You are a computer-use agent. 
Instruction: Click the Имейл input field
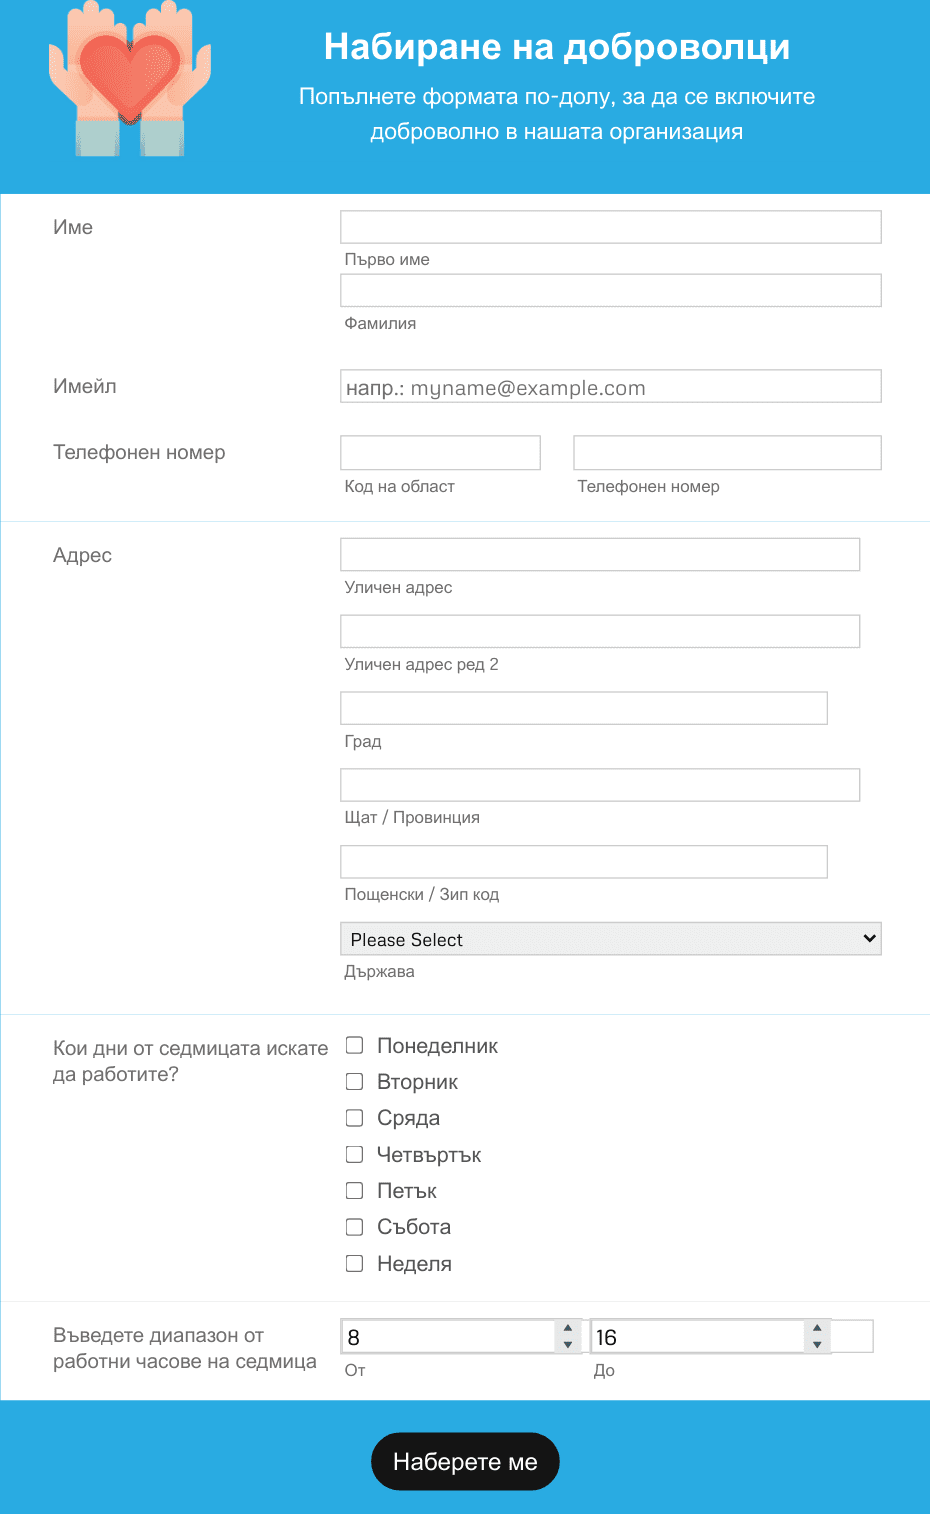tap(611, 387)
